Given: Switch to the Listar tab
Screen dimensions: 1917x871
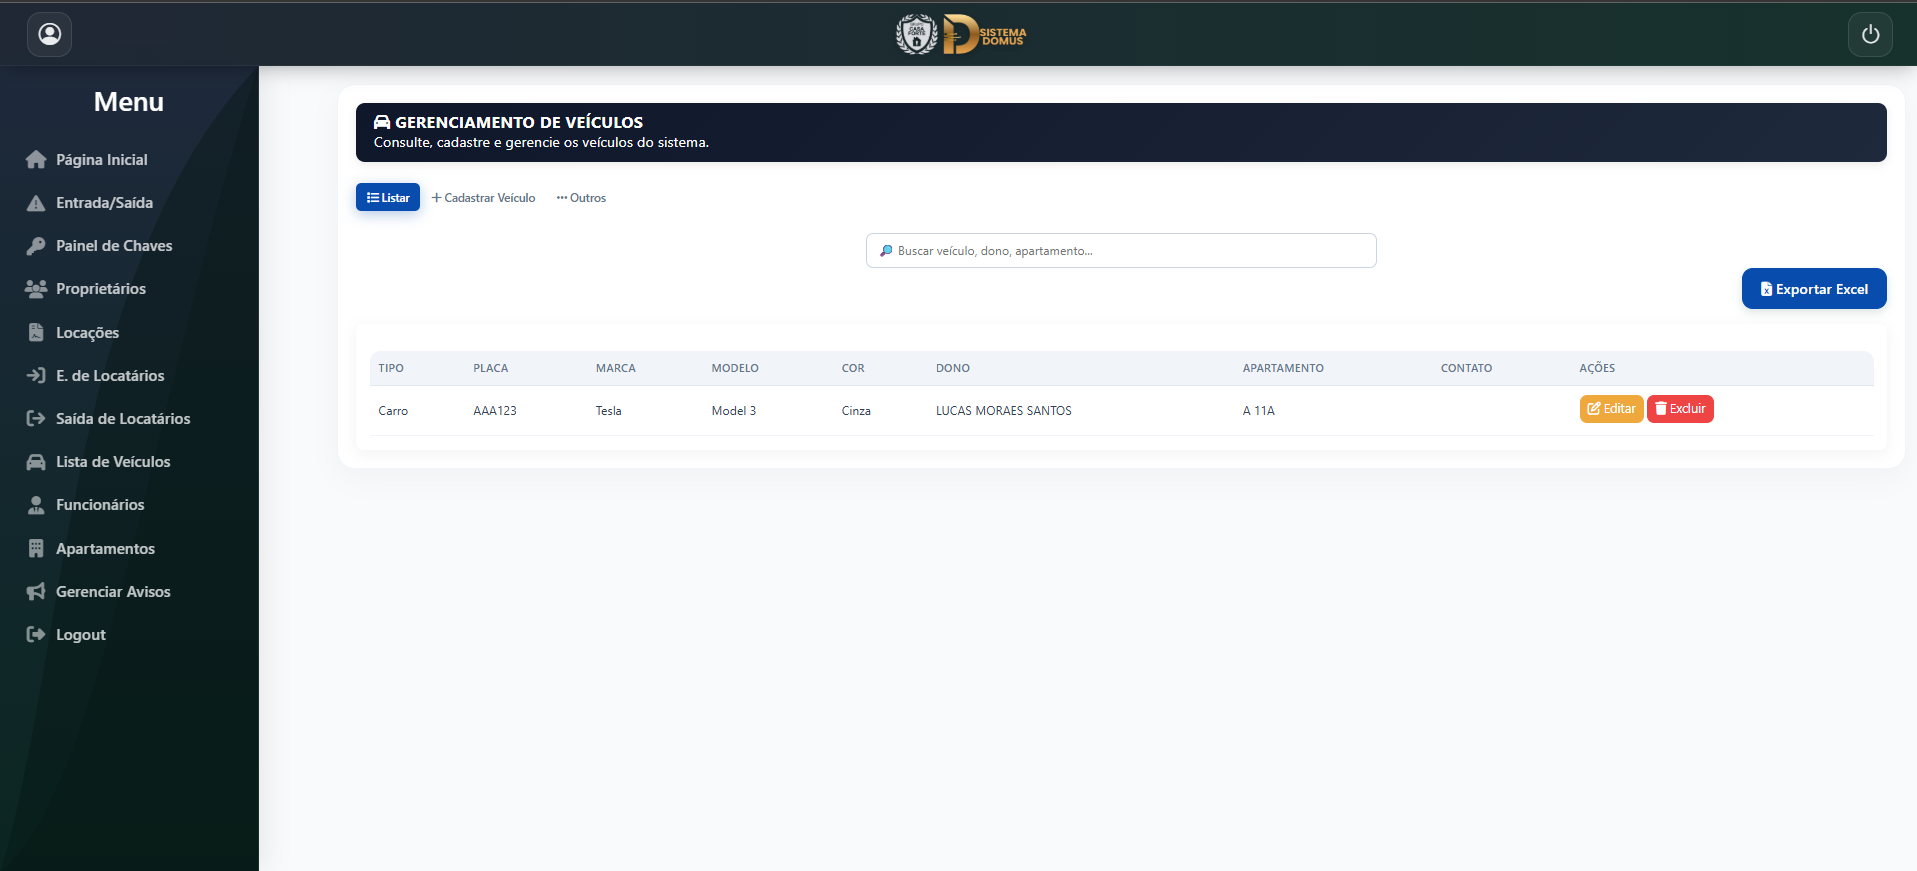Looking at the screenshot, I should pos(388,198).
